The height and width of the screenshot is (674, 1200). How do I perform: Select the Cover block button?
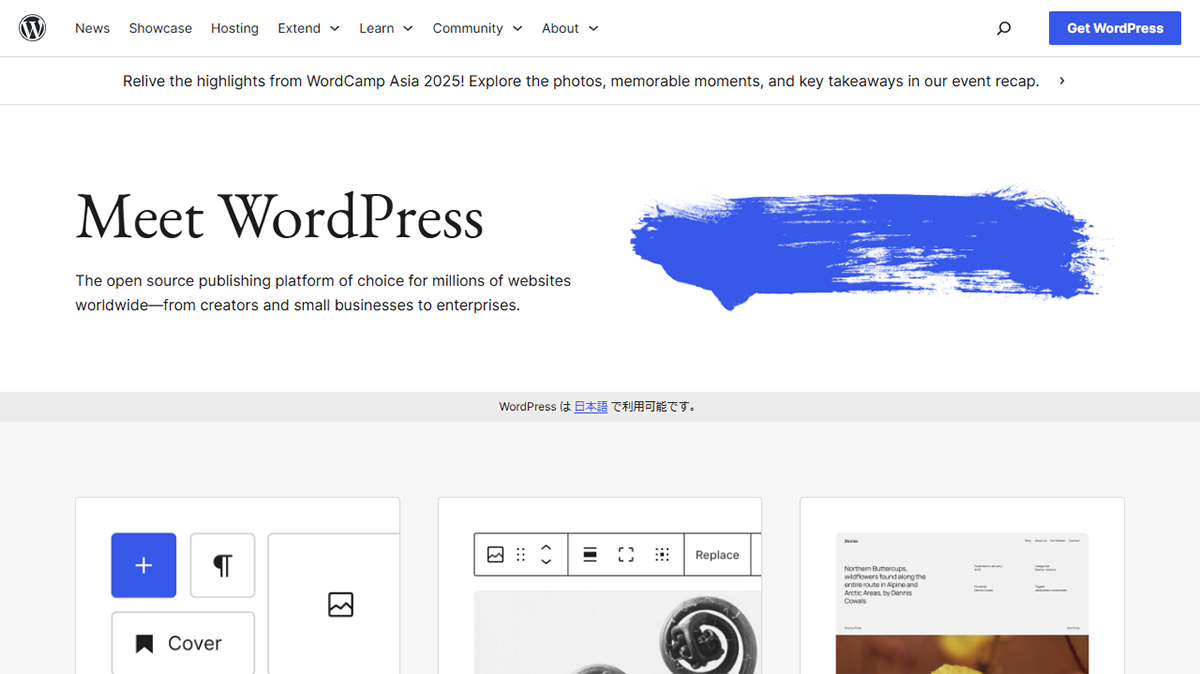coord(183,643)
